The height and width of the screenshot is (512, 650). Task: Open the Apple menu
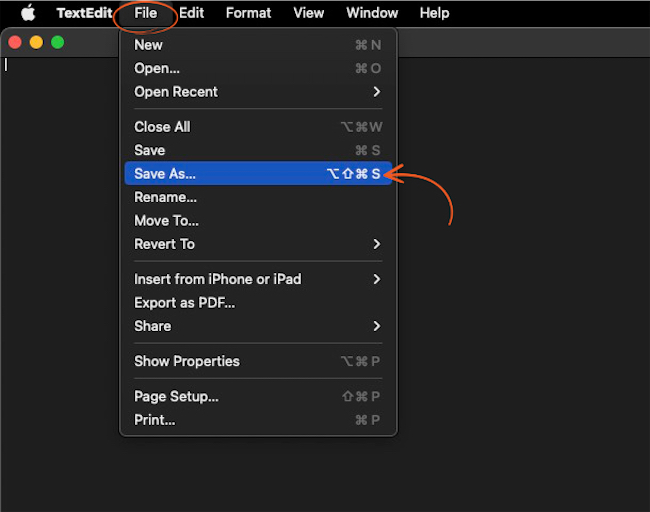click(28, 13)
